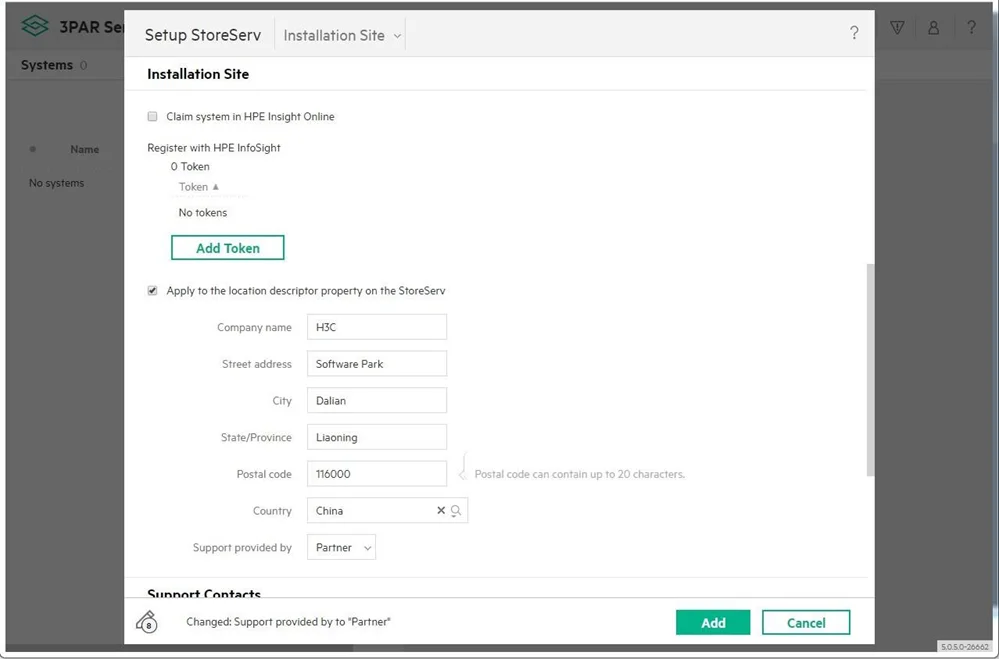
Task: Open the user session icon in the header
Action: tap(933, 27)
